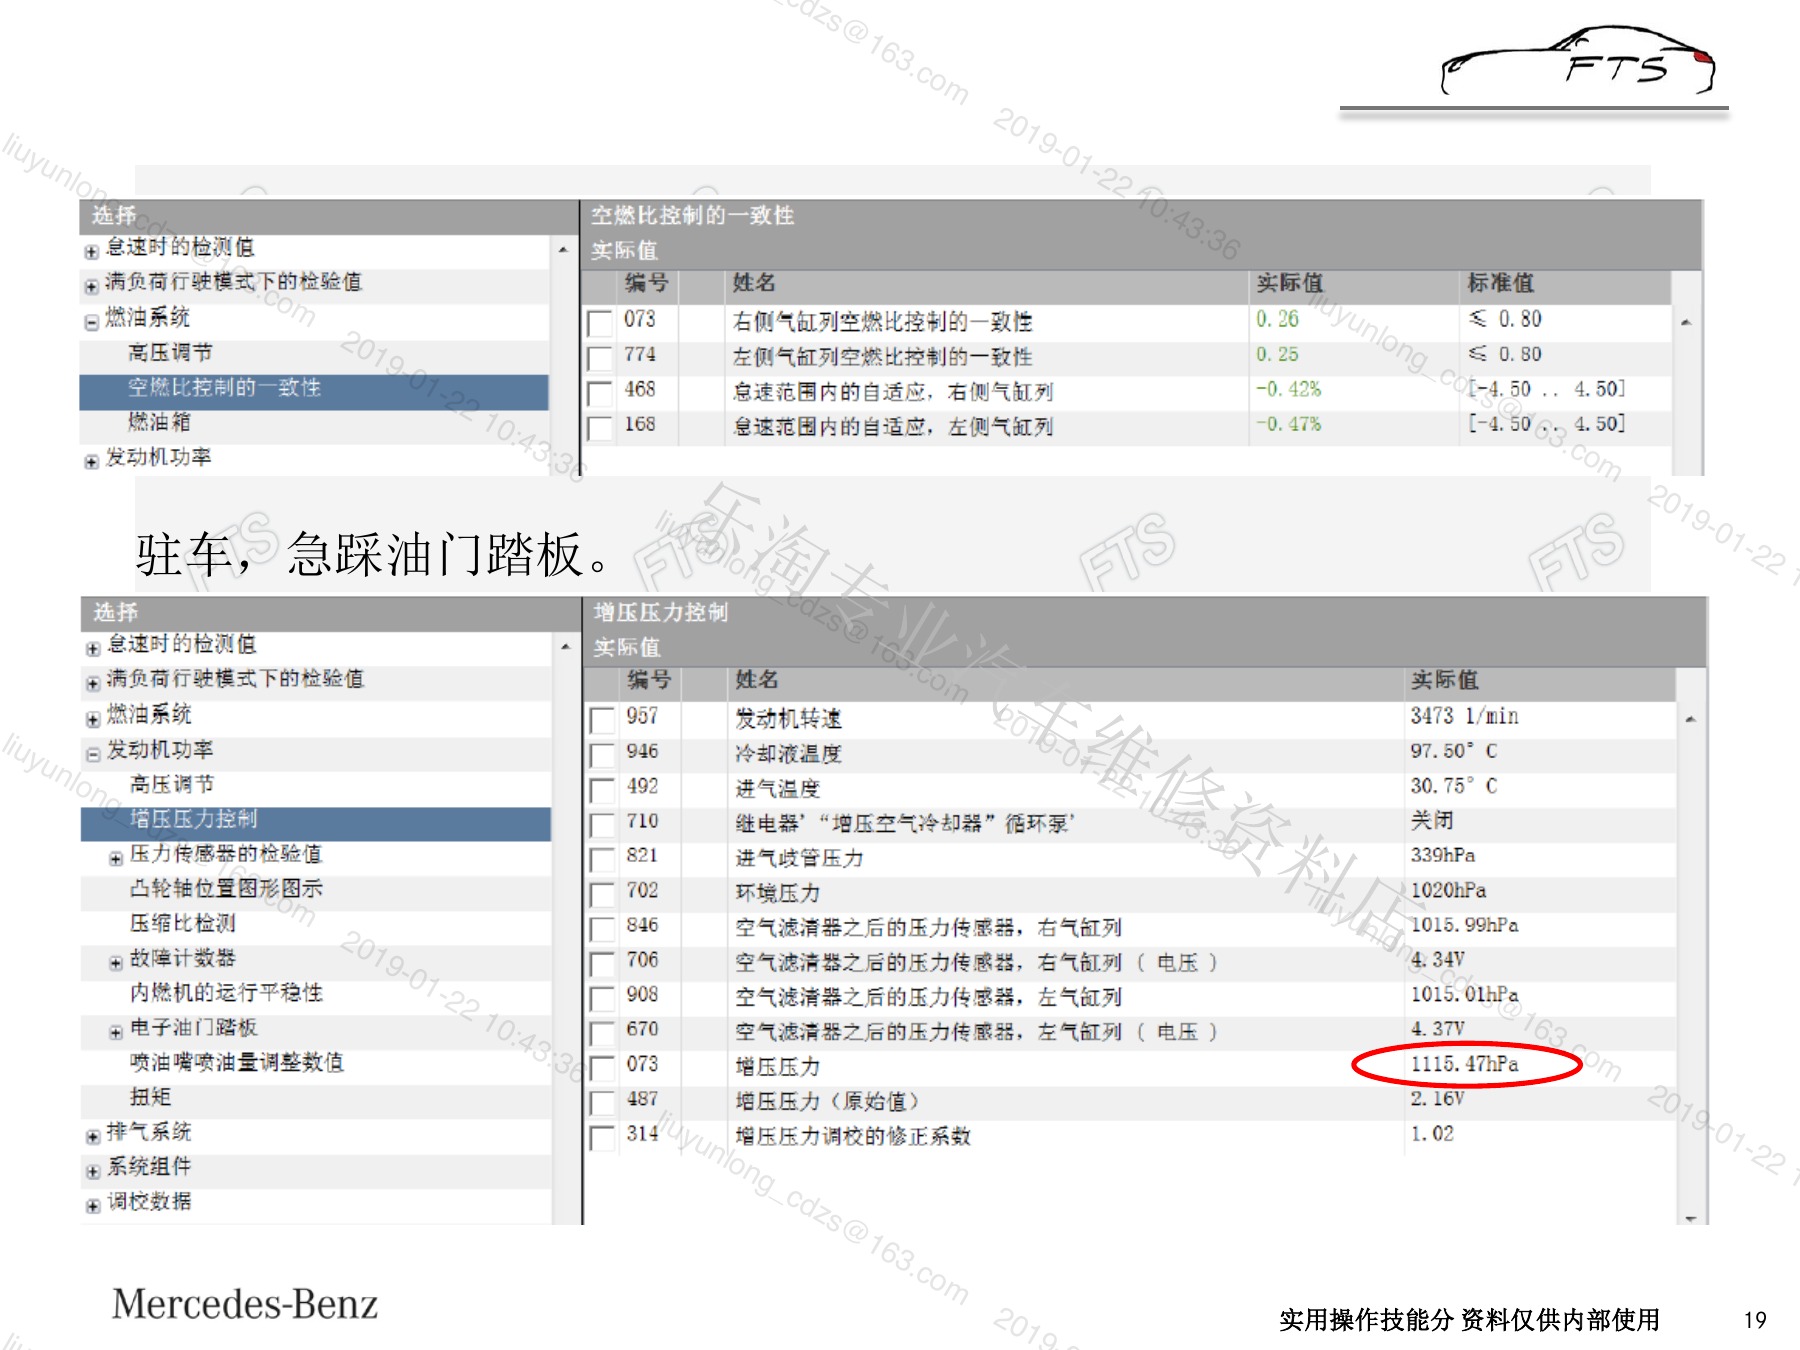1800x1350 pixels.
Task: Click the 关闭 relay status value
Action: pyautogui.click(x=1432, y=820)
